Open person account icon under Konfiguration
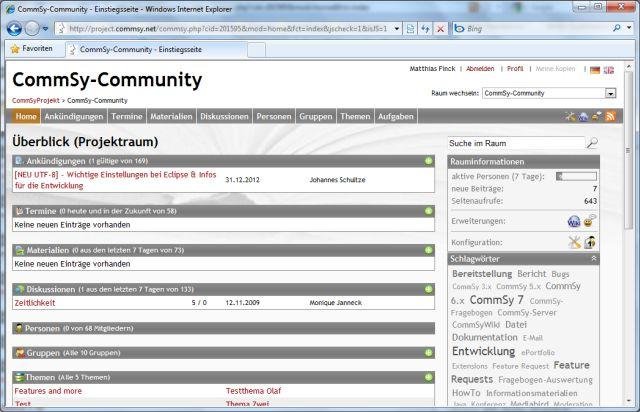This screenshot has height=412, width=640. tap(590, 242)
